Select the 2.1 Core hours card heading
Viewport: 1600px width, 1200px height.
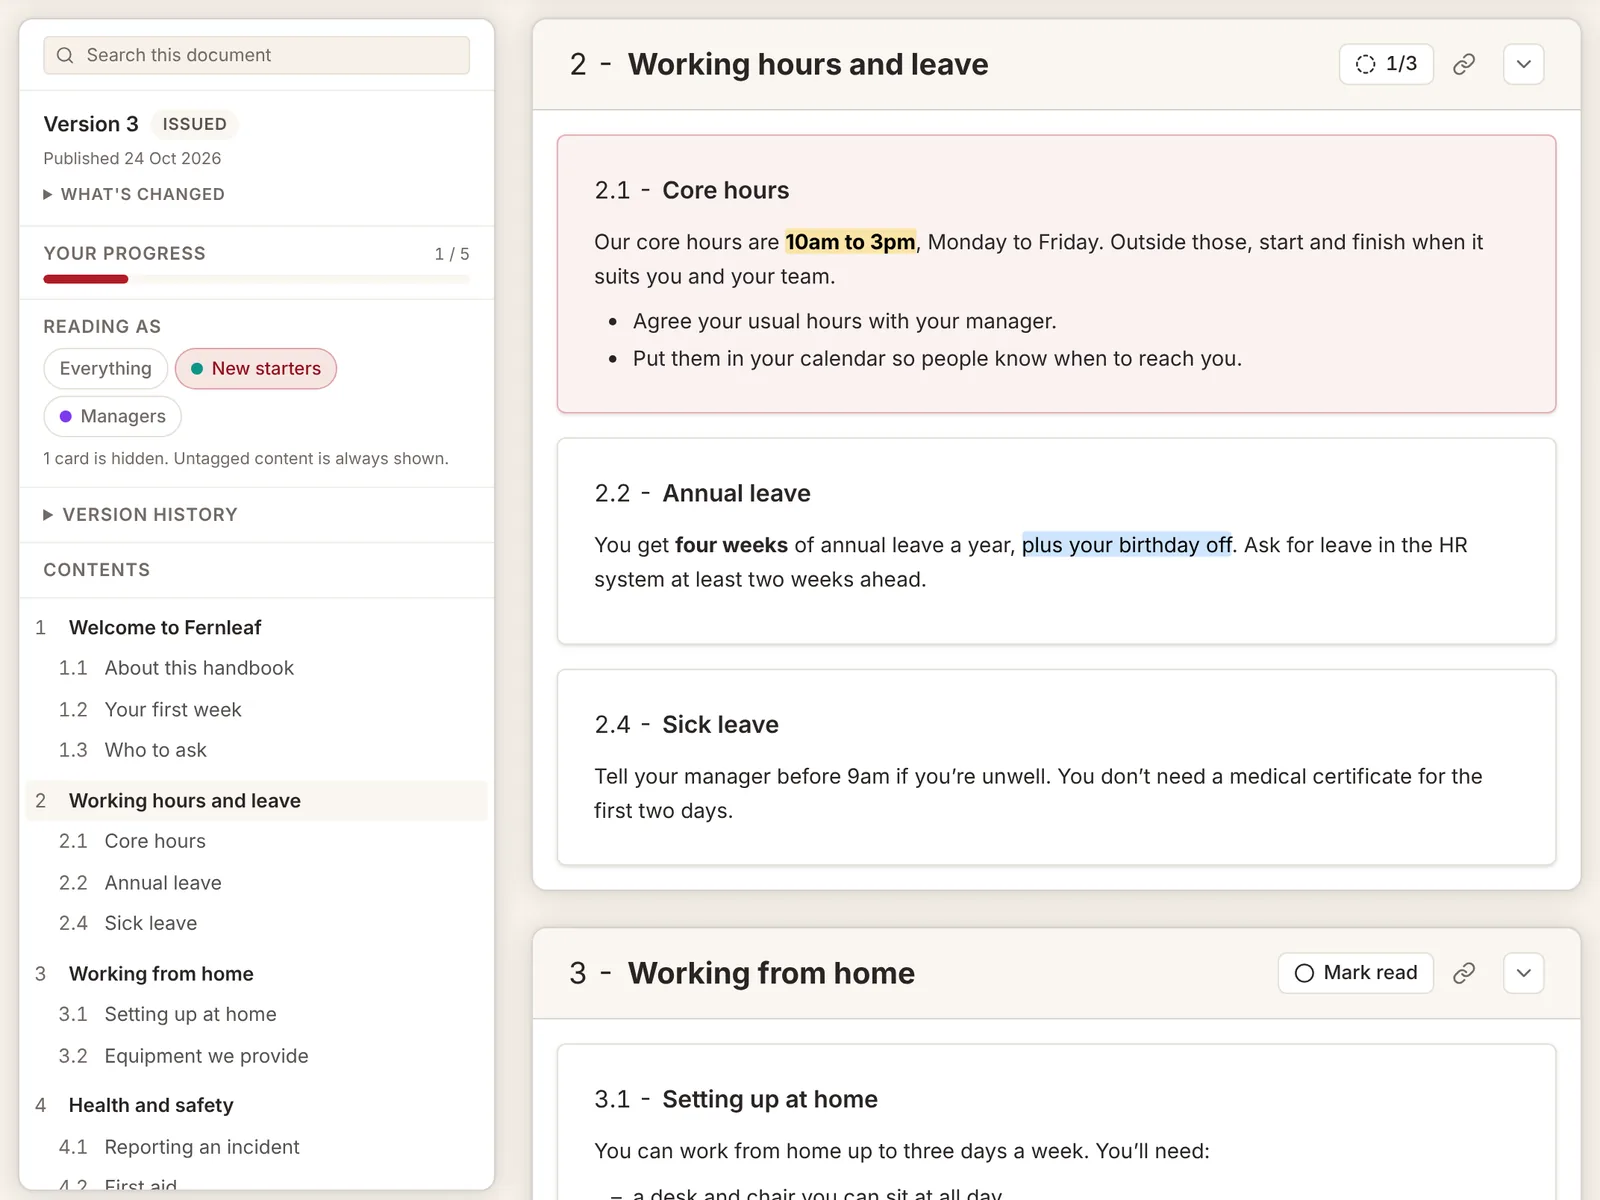(692, 190)
